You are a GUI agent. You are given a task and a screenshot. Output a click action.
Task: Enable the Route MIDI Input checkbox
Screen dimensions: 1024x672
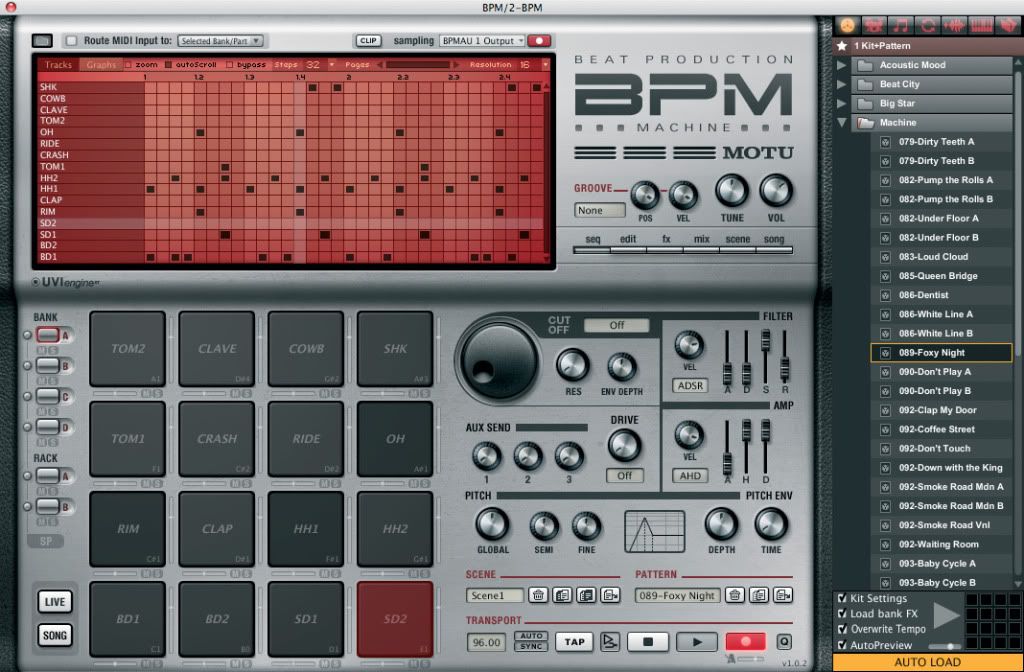point(71,40)
